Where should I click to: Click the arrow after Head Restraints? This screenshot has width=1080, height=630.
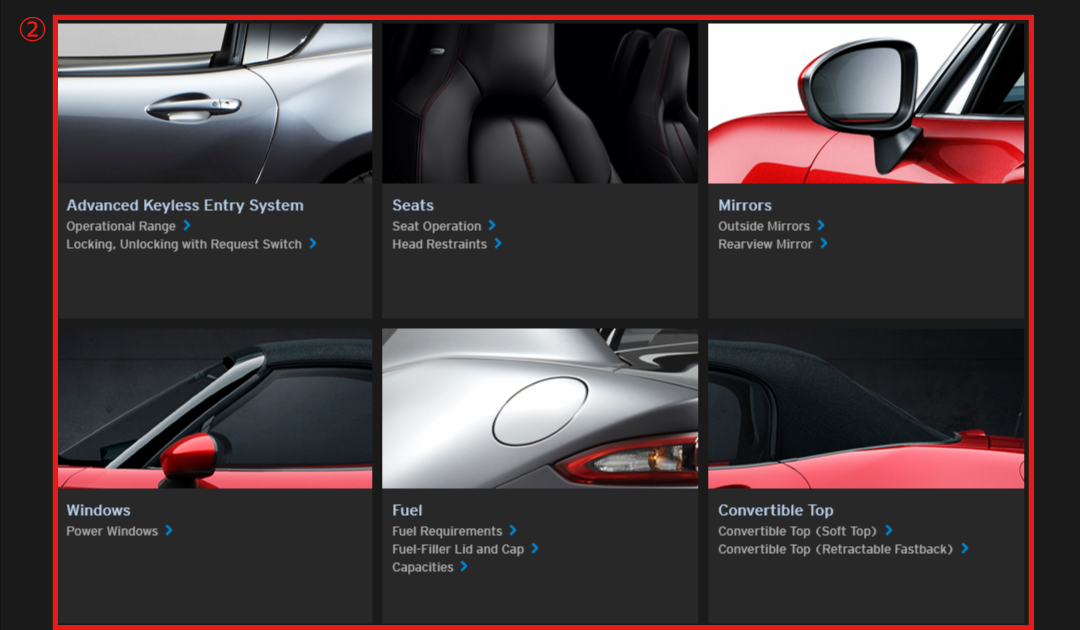pos(498,244)
